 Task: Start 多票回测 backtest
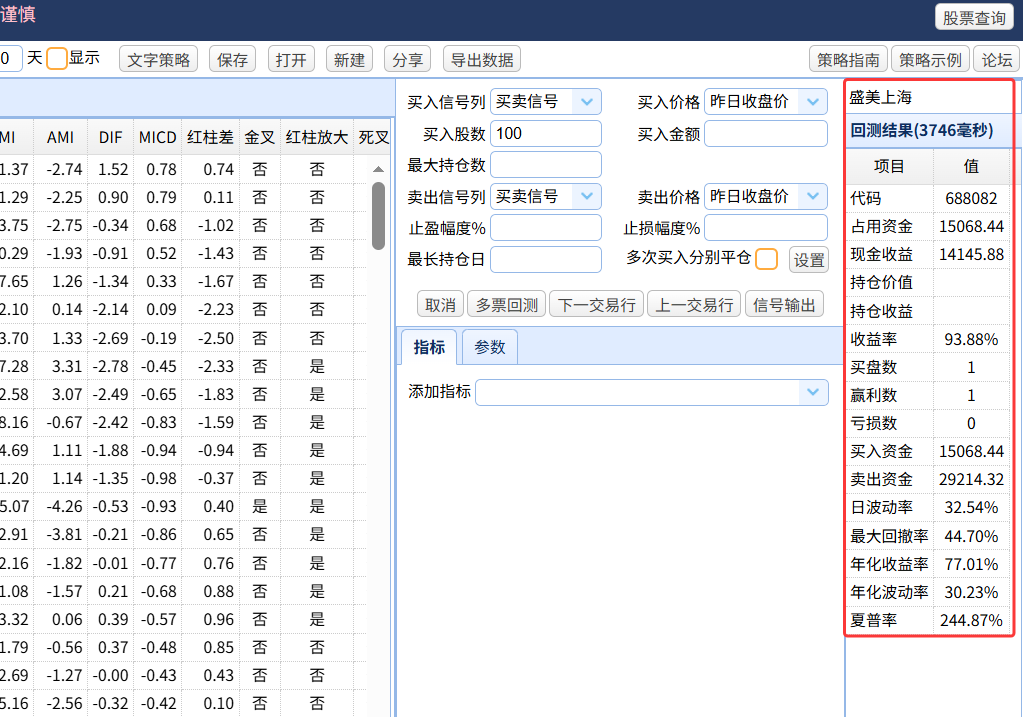tap(507, 305)
